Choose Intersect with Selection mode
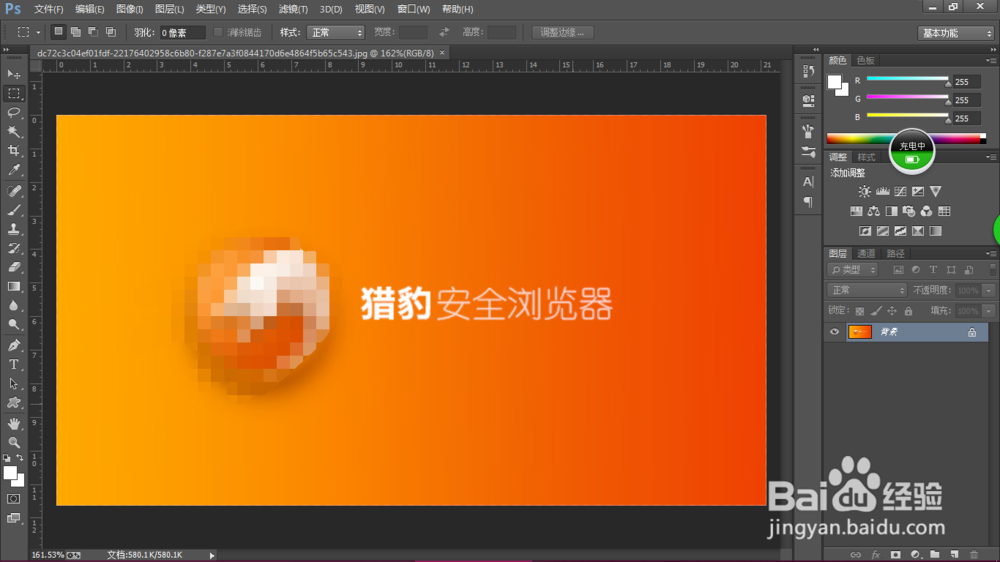This screenshot has width=1000, height=562. [110, 31]
